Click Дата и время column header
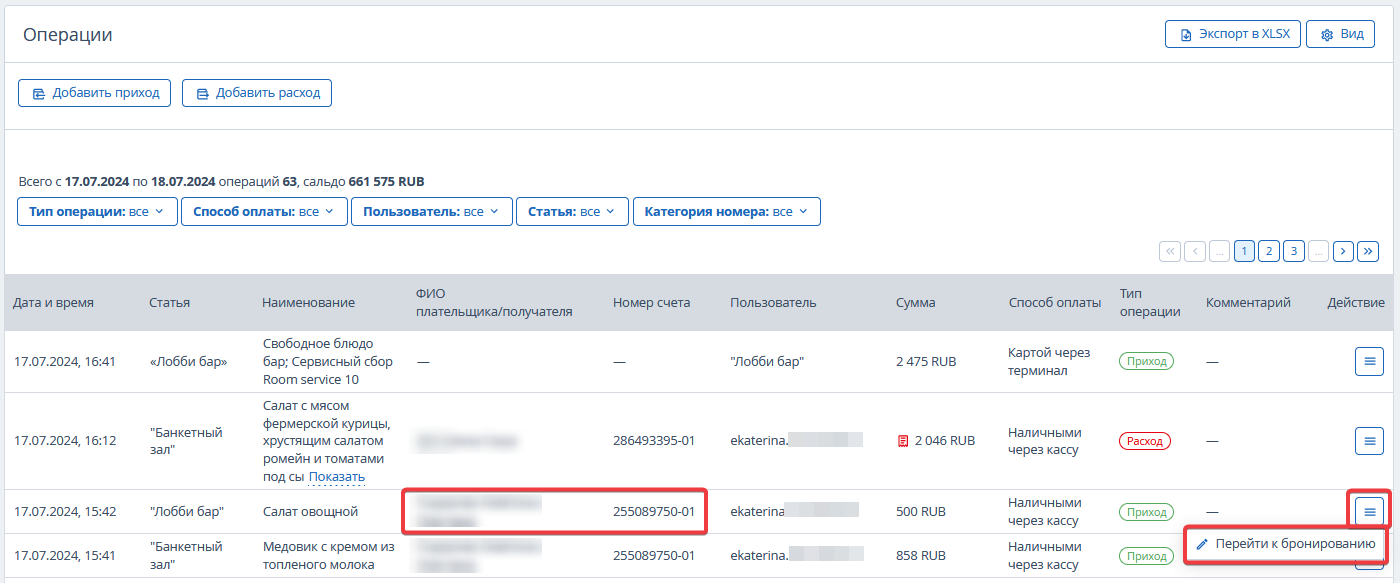 click(x=54, y=302)
